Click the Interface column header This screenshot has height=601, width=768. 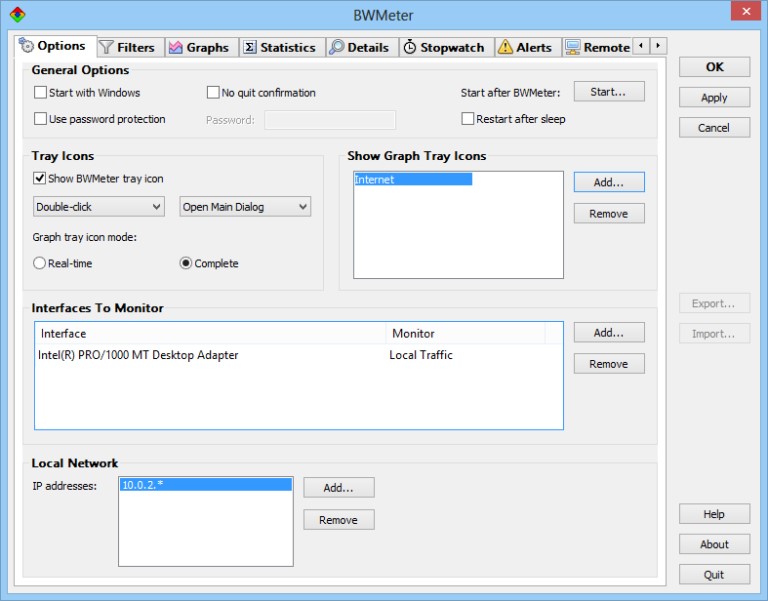[211, 334]
